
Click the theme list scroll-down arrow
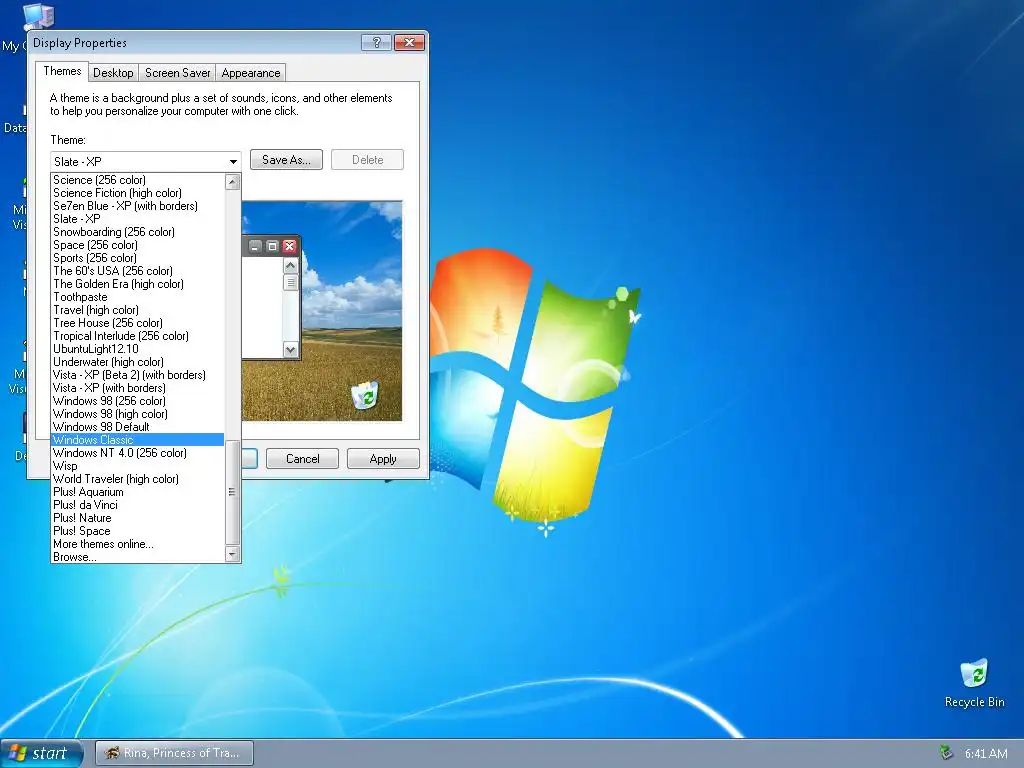(x=232, y=554)
